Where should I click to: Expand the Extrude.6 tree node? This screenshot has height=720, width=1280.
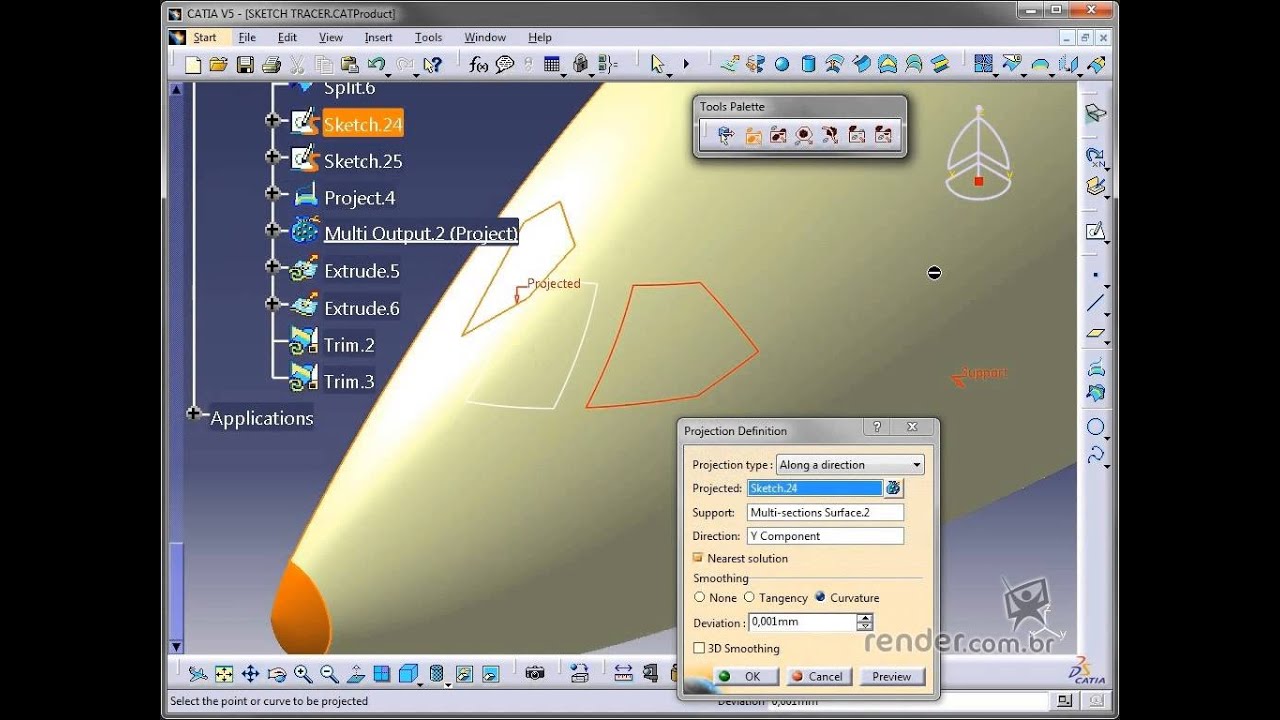tap(272, 303)
